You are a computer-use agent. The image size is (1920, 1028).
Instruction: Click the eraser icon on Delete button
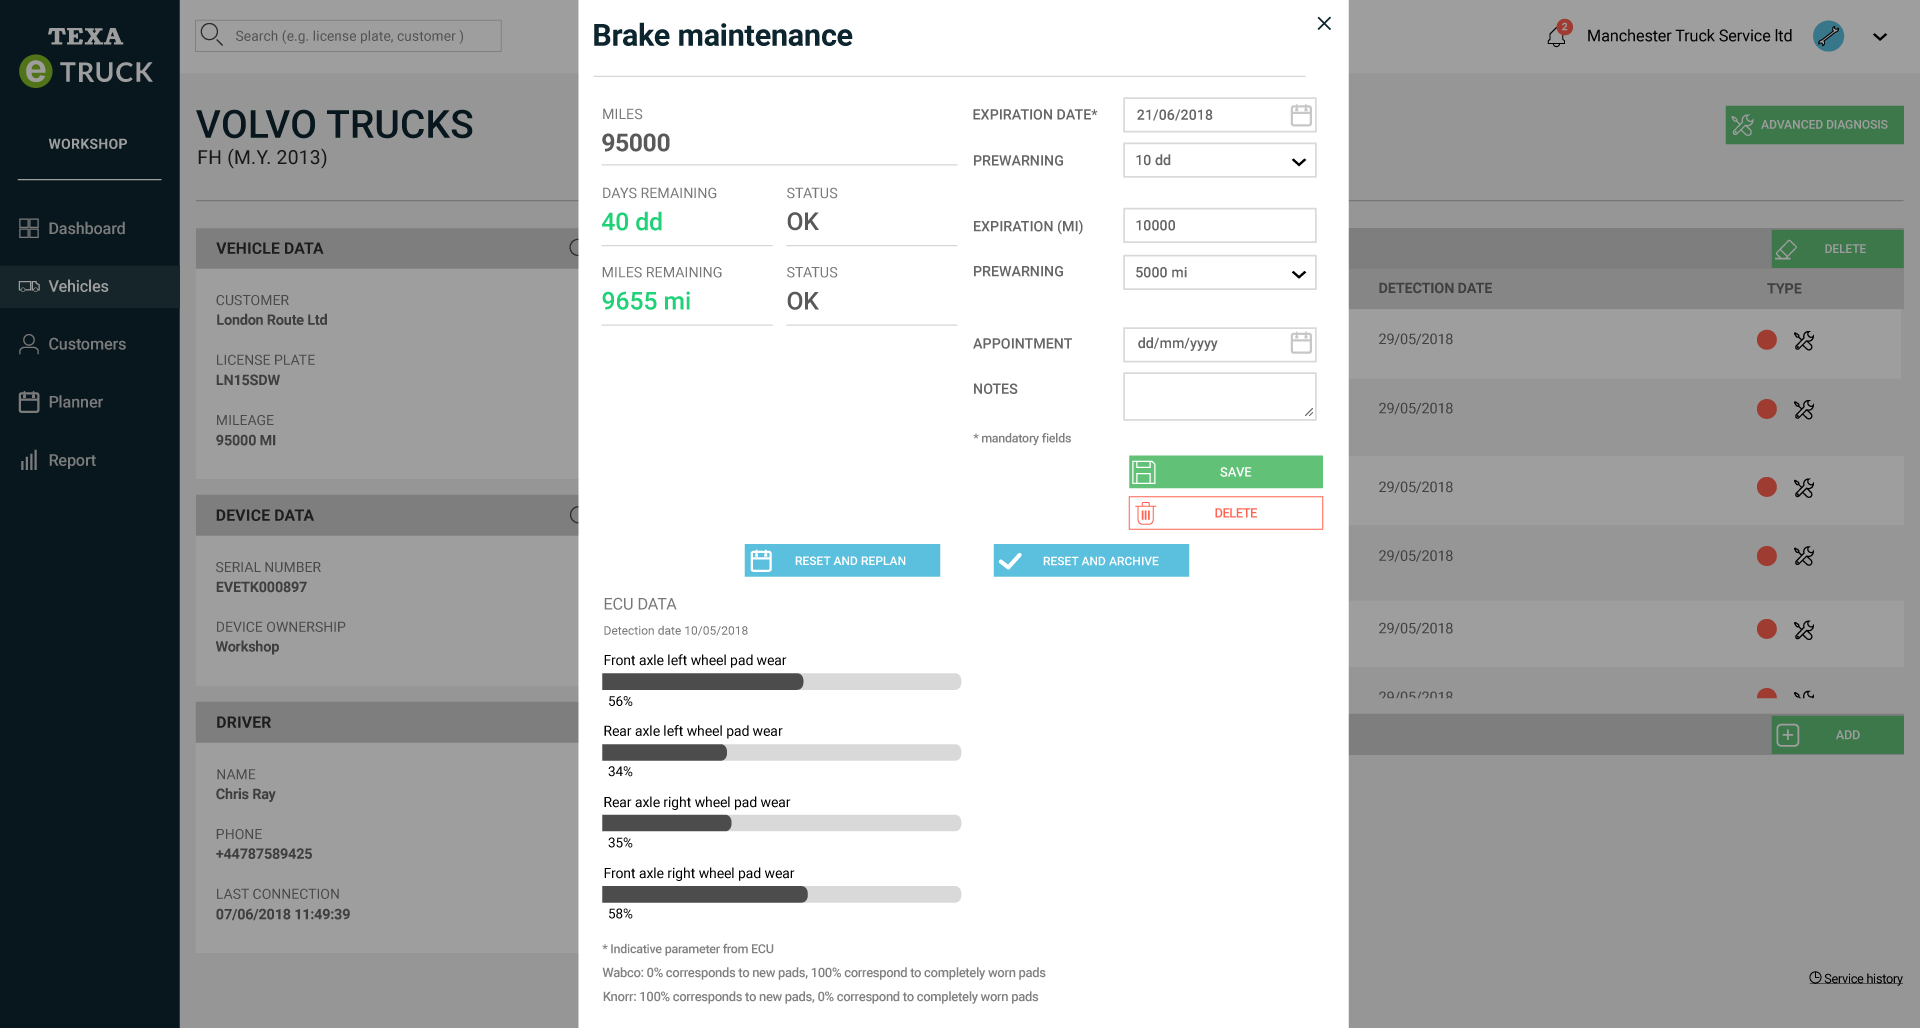point(1786,249)
